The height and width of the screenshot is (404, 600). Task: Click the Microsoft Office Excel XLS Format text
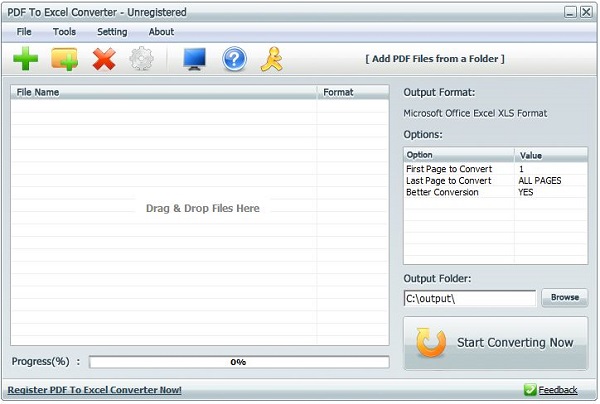click(475, 113)
